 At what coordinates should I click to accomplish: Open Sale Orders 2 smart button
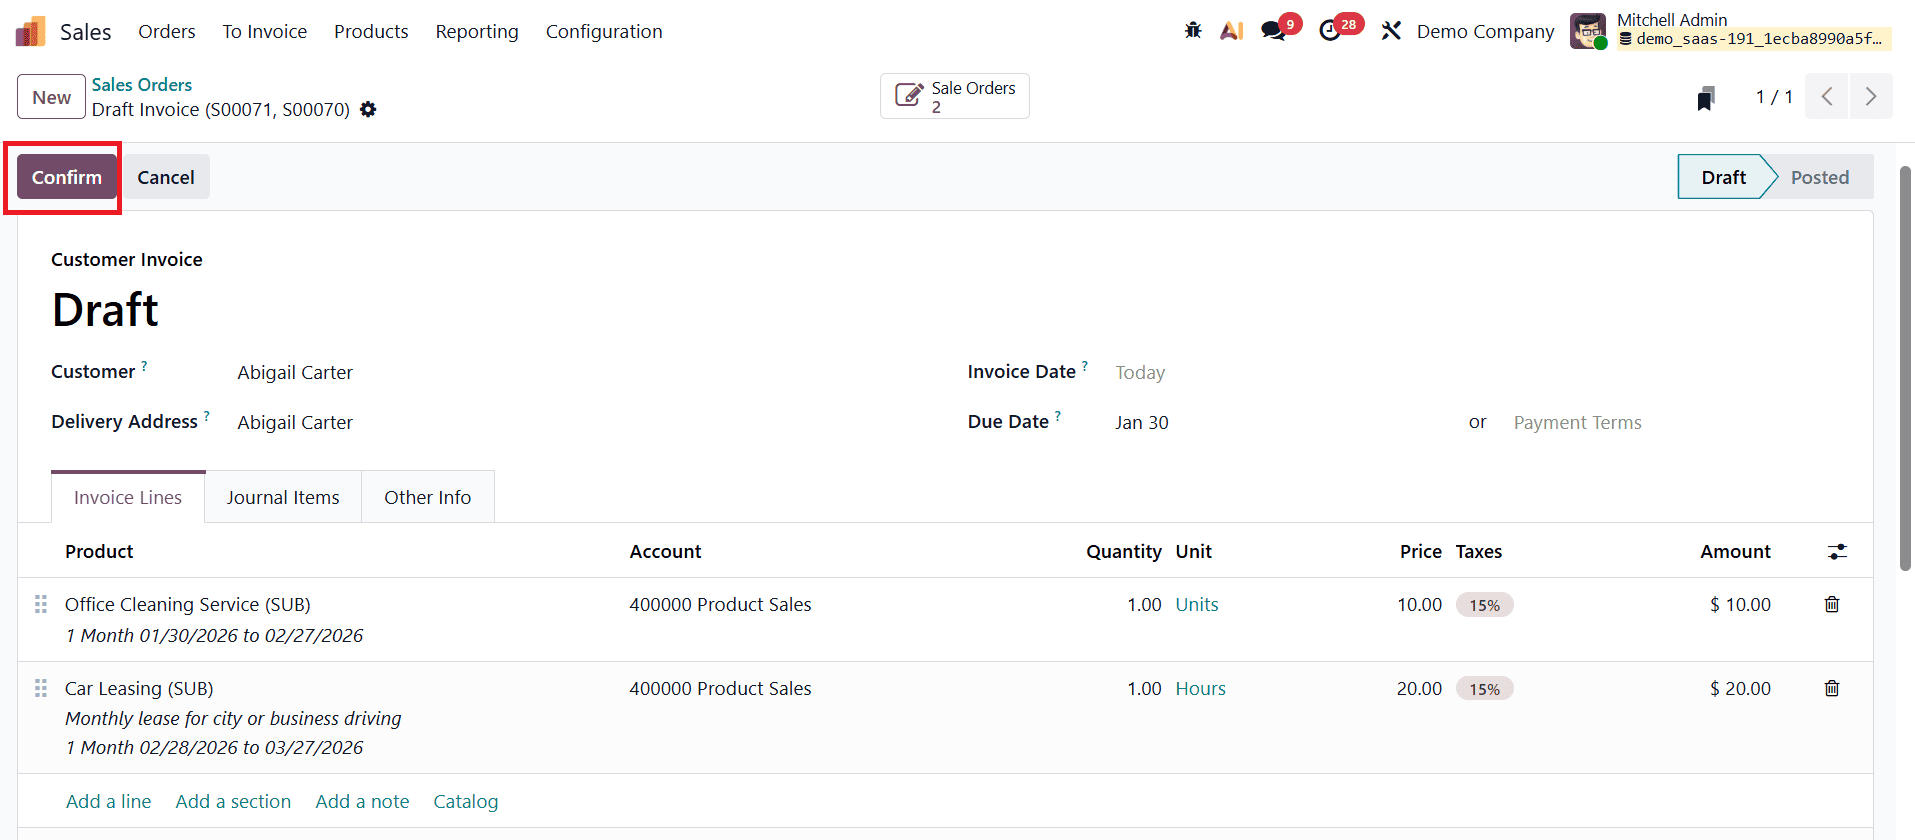click(x=955, y=96)
